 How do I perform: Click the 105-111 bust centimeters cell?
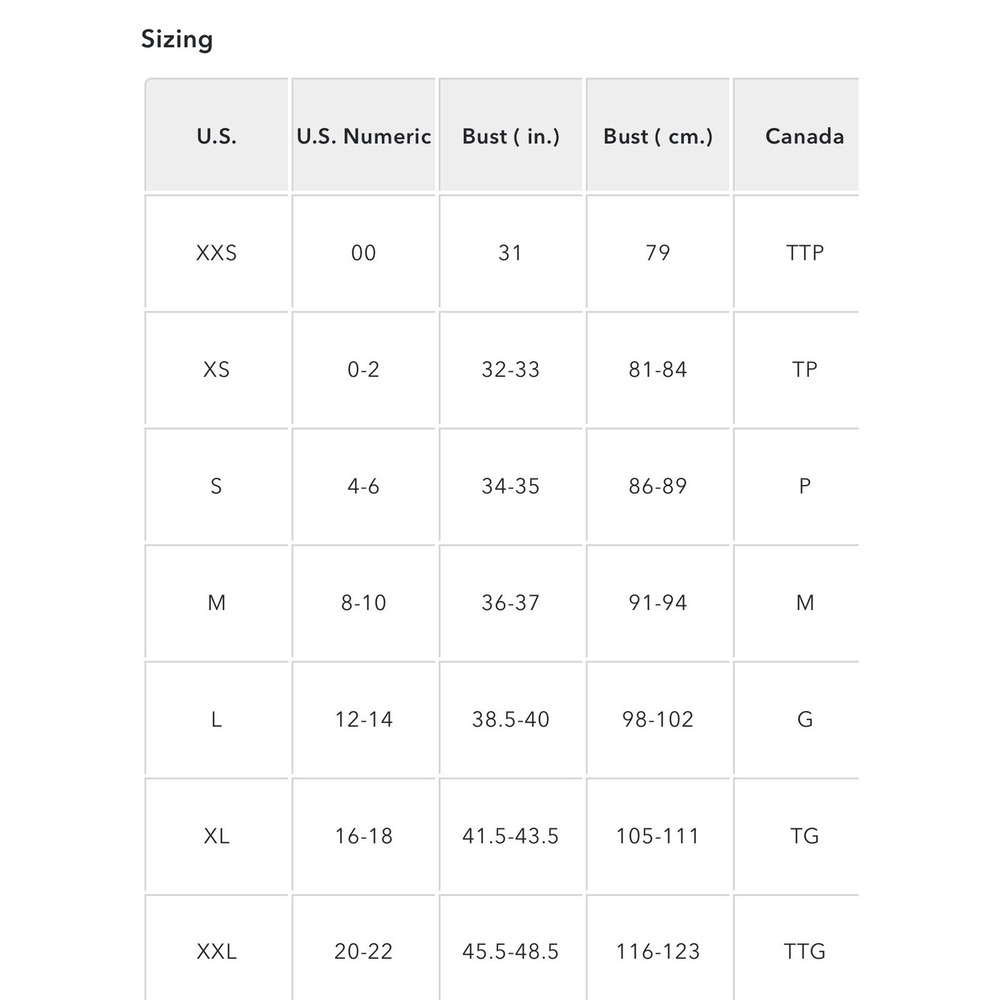[x=658, y=835]
